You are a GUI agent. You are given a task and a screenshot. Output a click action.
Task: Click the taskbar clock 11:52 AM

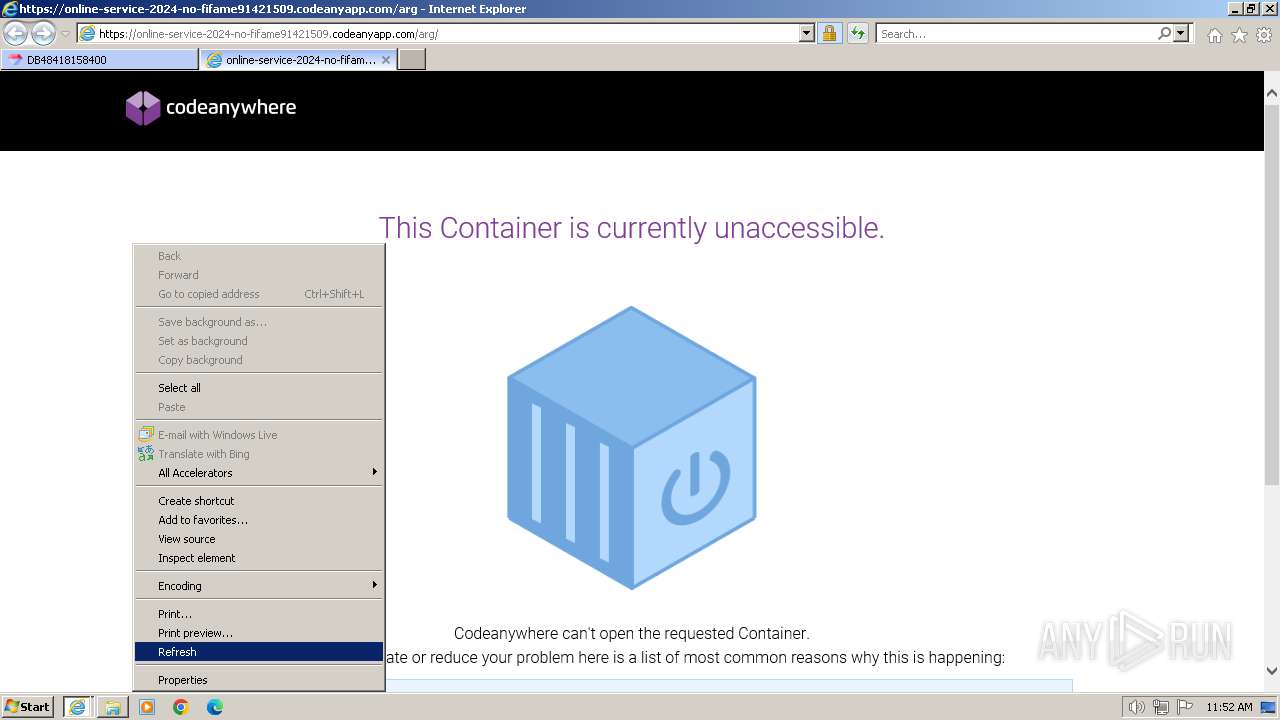(x=1229, y=707)
